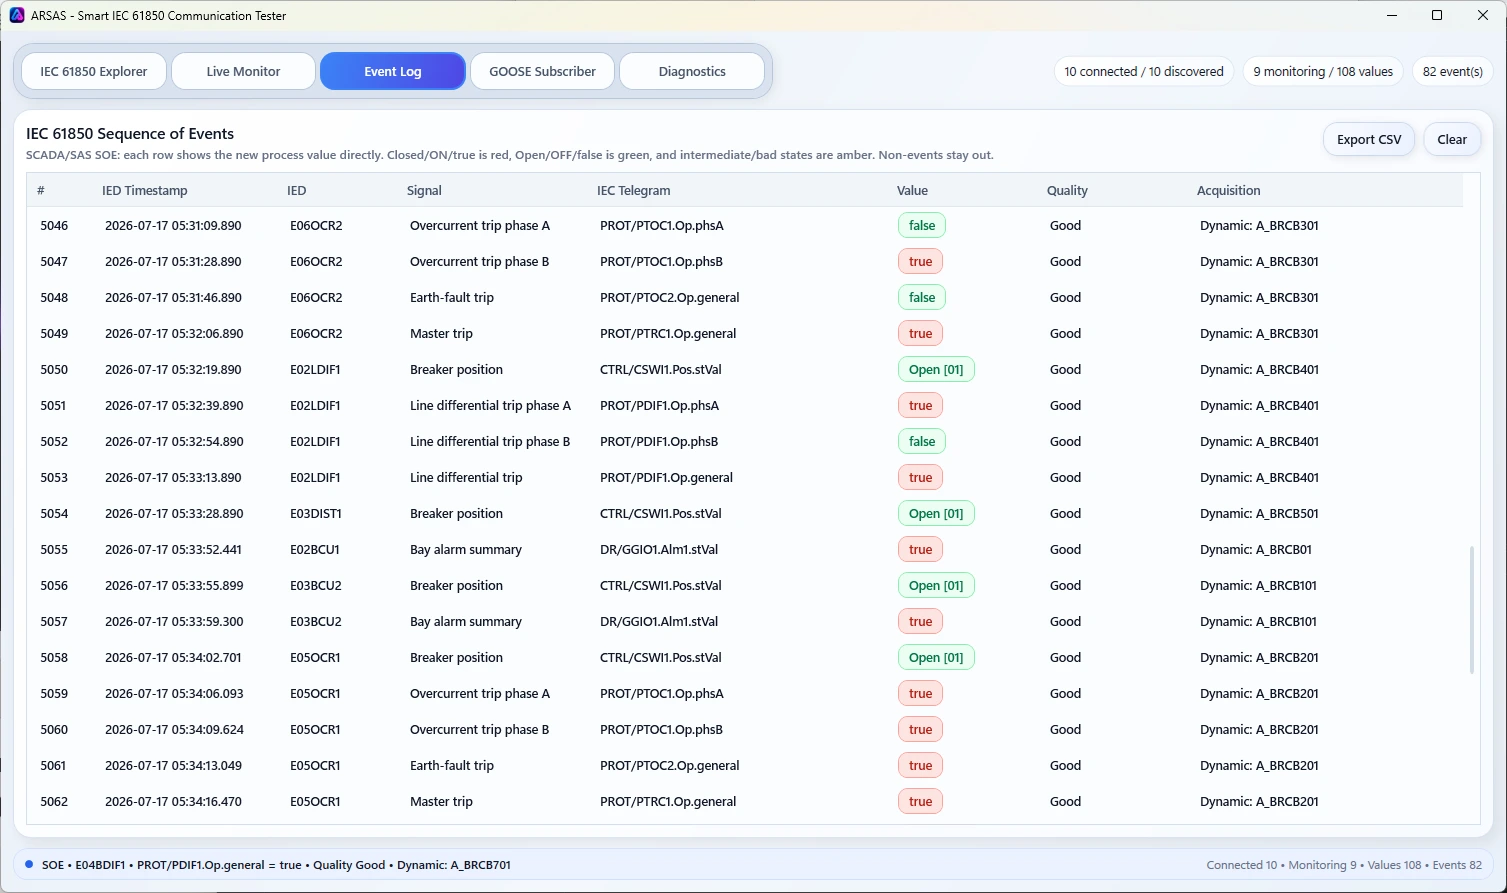The height and width of the screenshot is (893, 1507).
Task: Click 'Master trip' signal in row 5049
Action: pos(441,333)
